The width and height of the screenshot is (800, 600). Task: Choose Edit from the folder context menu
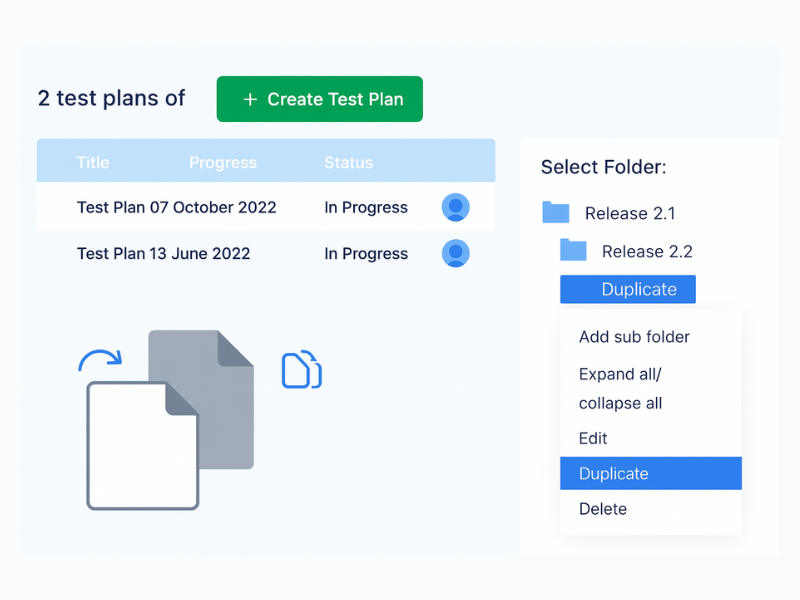click(x=592, y=438)
